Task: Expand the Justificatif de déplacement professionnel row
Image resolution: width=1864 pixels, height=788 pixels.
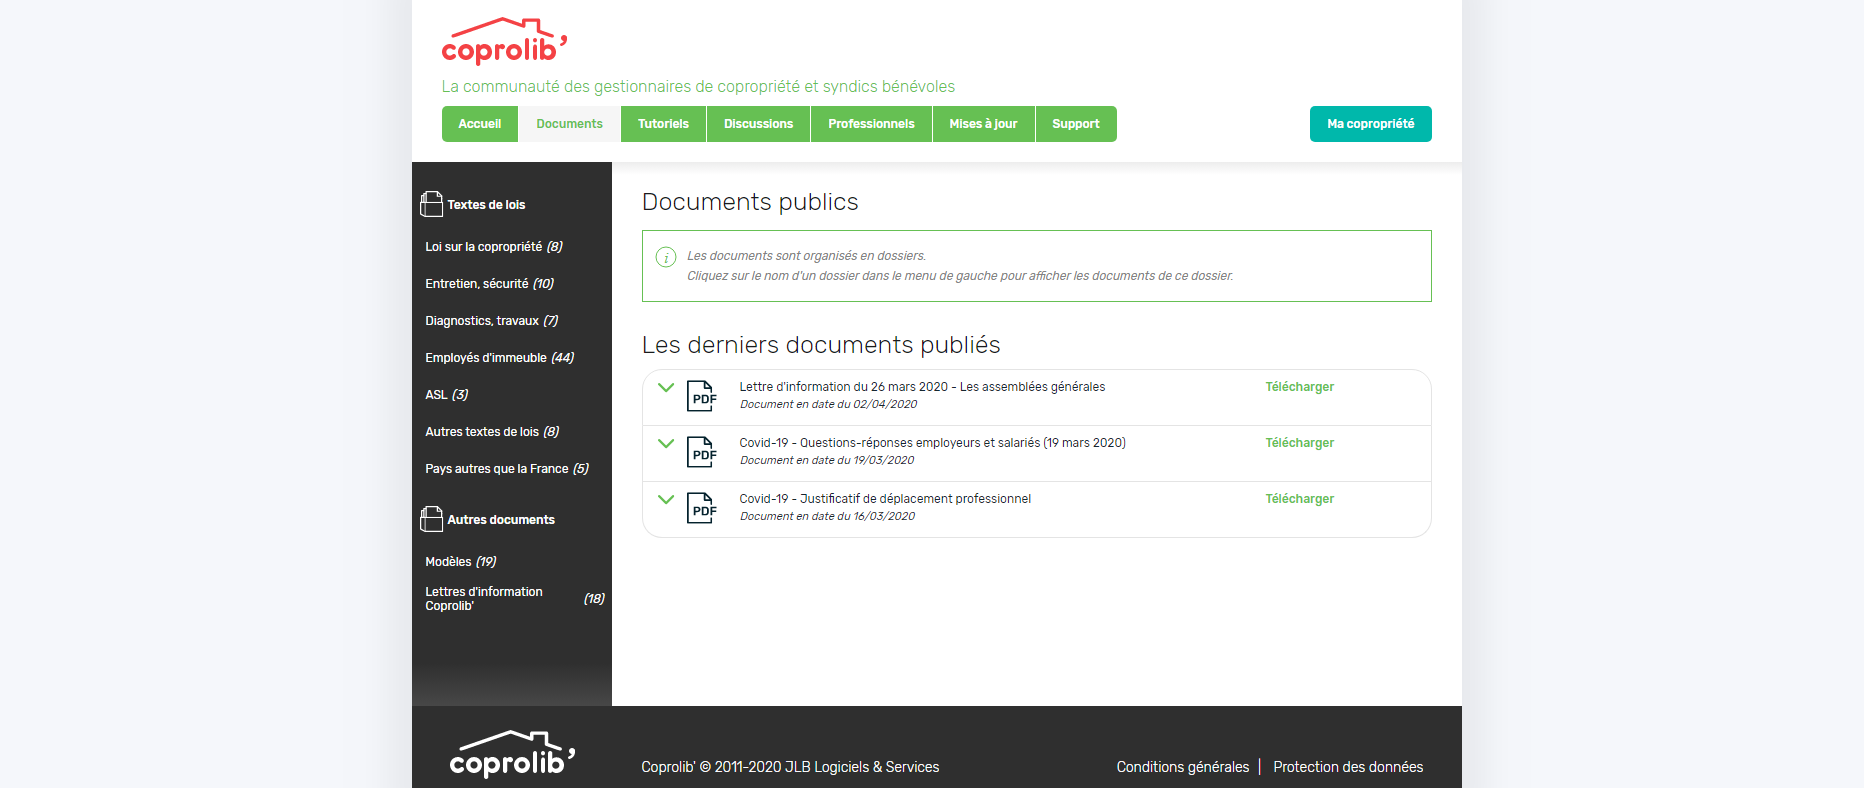Action: click(666, 500)
